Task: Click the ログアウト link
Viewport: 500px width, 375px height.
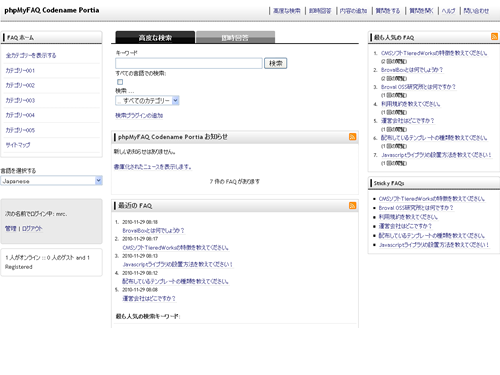Action: 32,228
